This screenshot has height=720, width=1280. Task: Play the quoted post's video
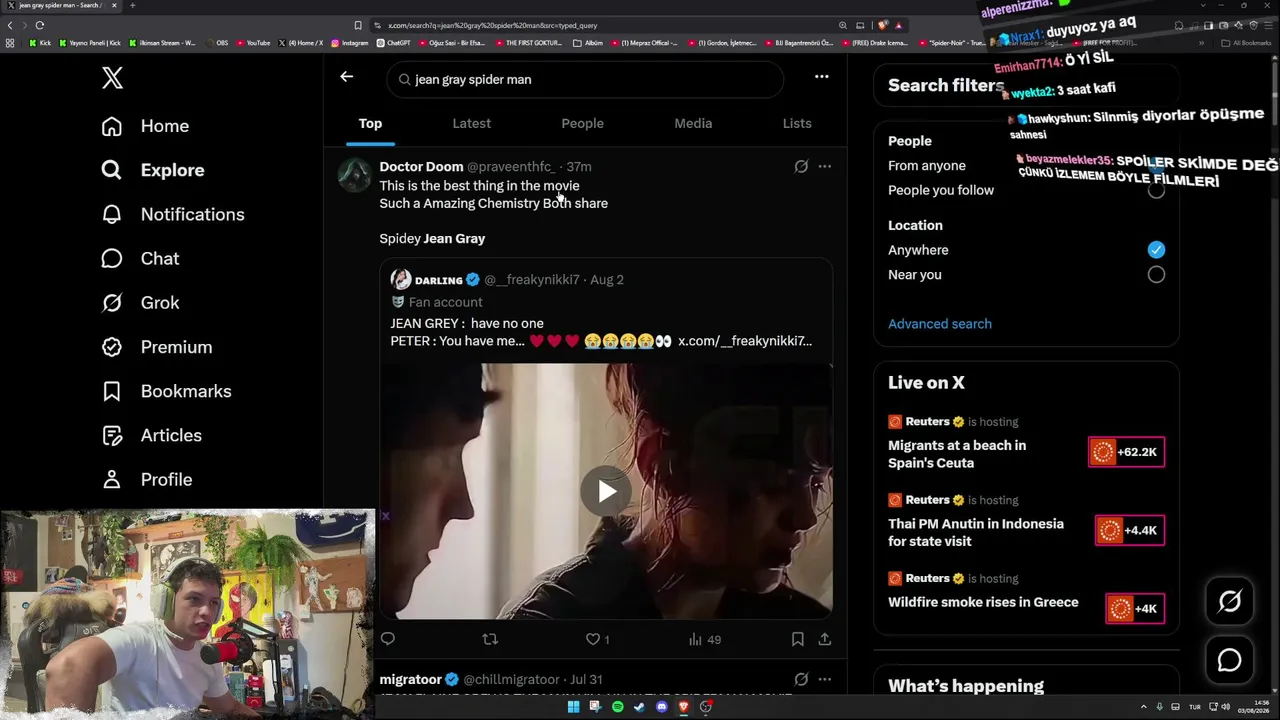(x=606, y=491)
